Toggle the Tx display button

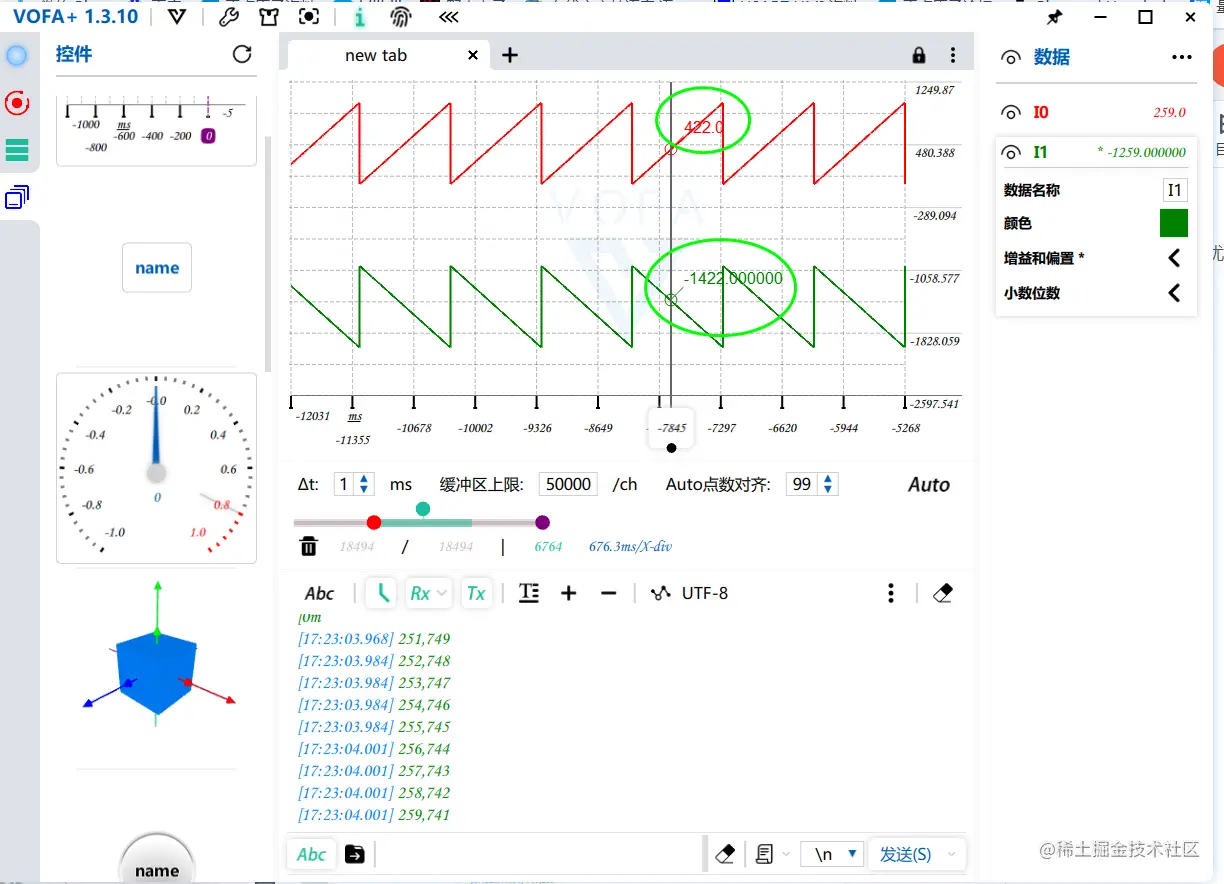point(476,592)
